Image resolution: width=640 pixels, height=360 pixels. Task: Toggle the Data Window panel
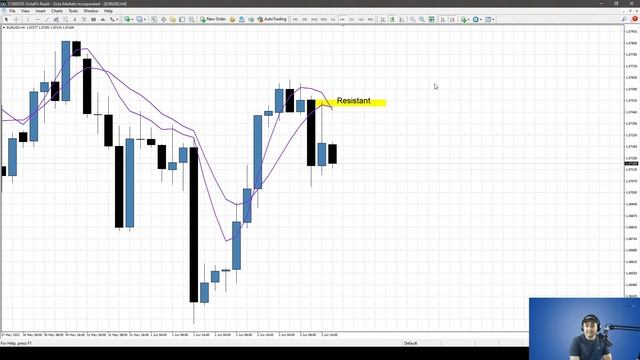coord(163,19)
